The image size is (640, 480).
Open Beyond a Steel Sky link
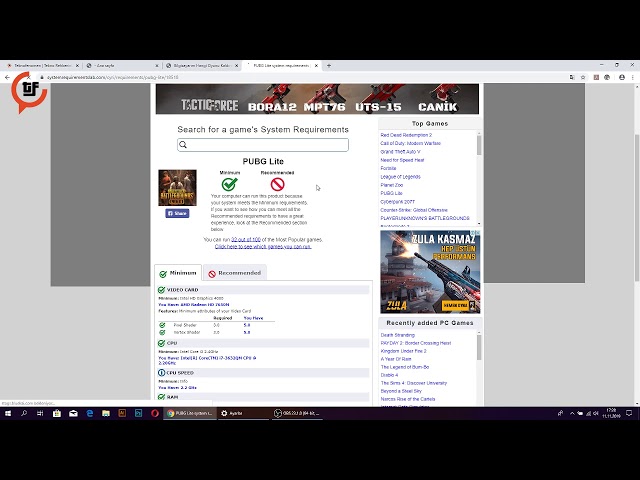(x=401, y=391)
